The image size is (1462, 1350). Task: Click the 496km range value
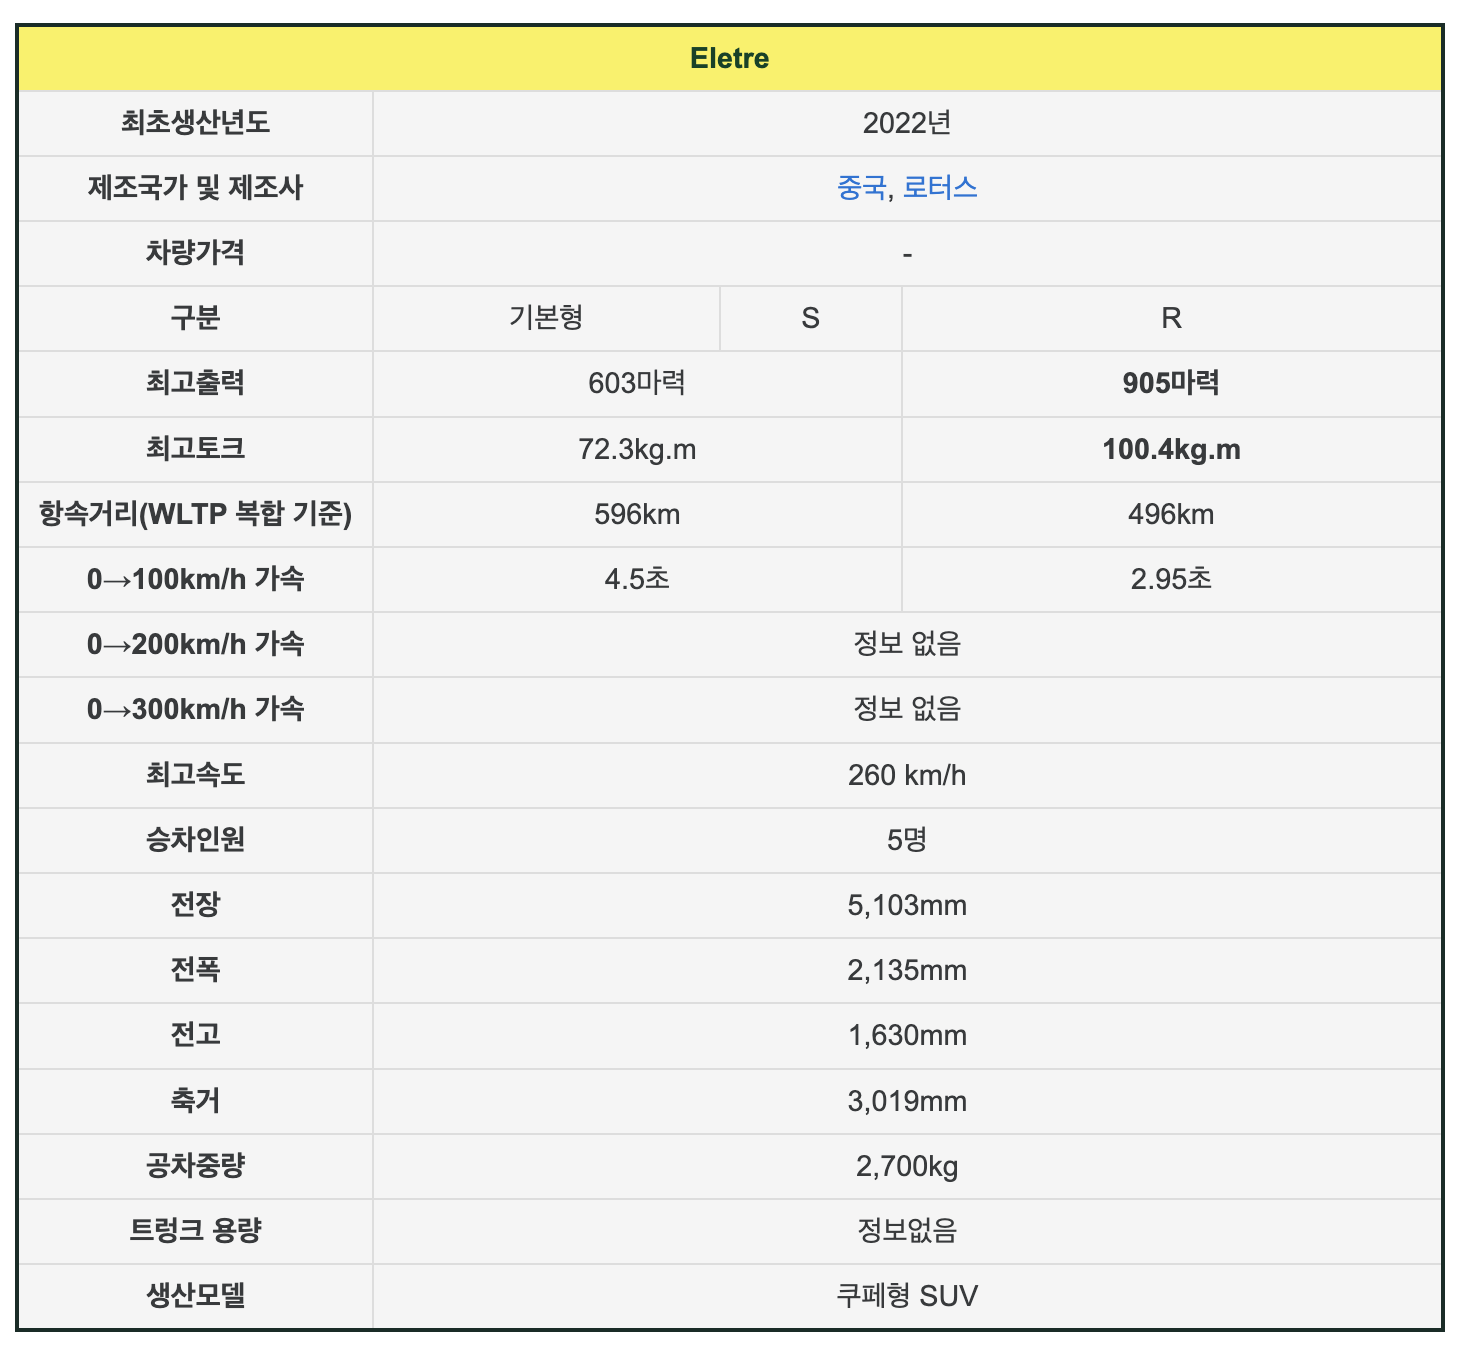coord(1172,514)
